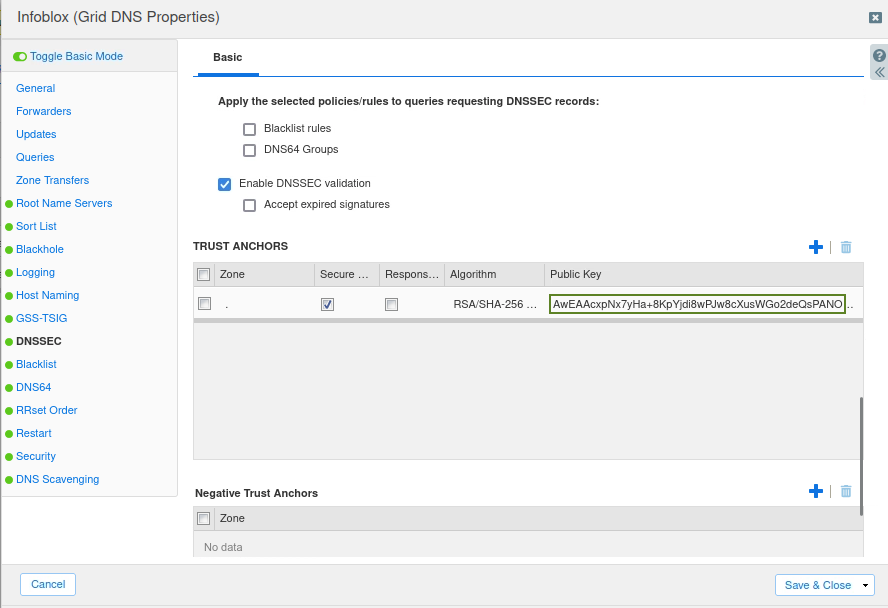Viewport: 888px width, 608px height.
Task: Tick Accept expired signatures checkbox
Action: point(250,205)
